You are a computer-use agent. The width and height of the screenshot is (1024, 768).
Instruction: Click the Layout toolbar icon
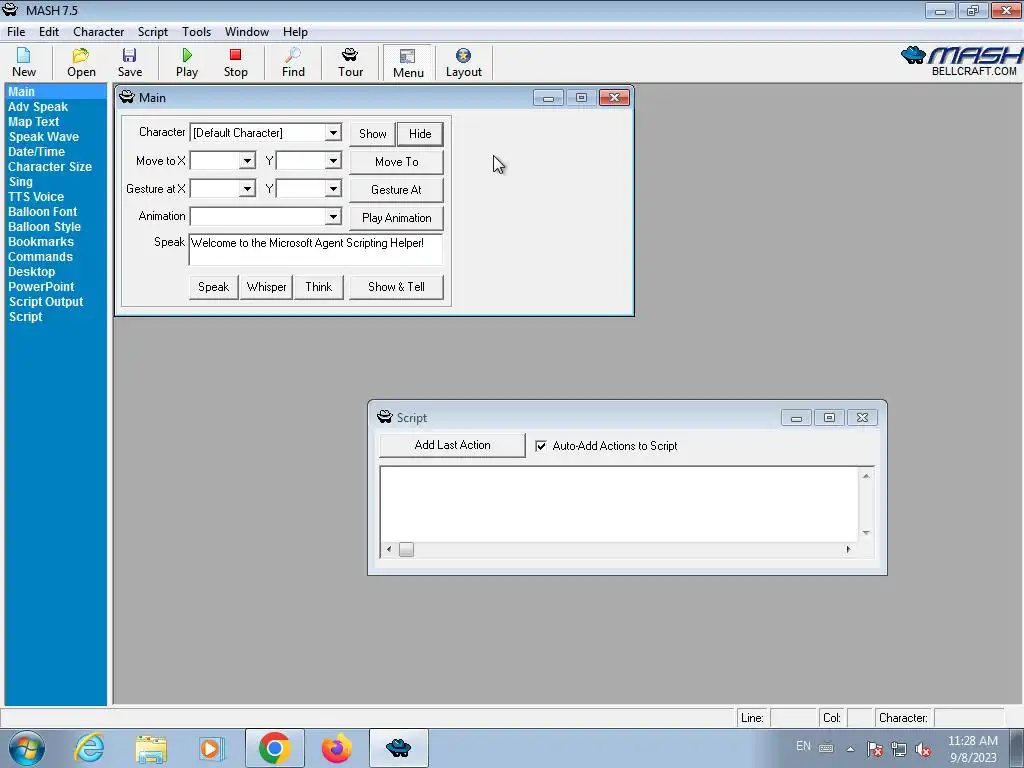464,63
